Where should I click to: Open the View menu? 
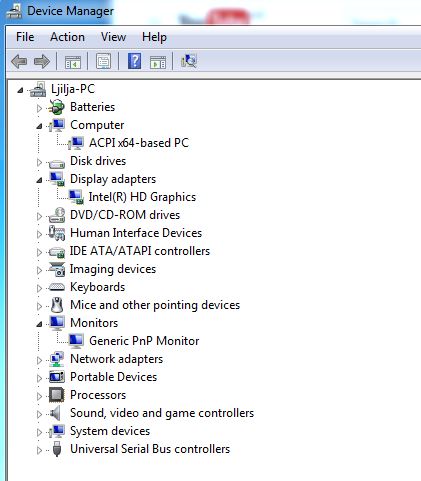point(113,37)
